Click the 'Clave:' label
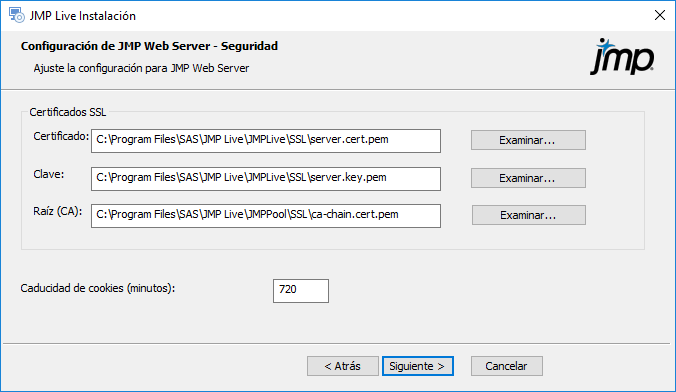676x392 pixels. point(49,174)
